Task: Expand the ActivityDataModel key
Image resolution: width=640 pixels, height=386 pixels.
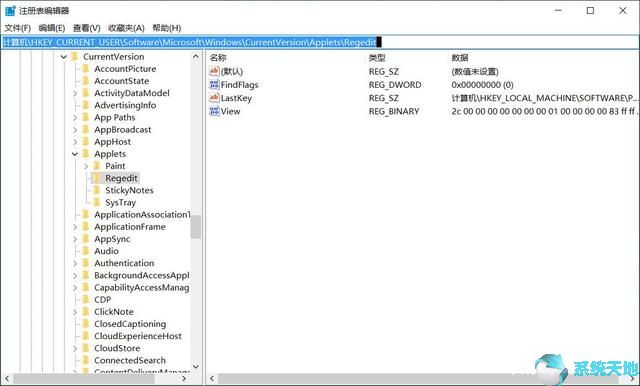Action: pos(75,93)
